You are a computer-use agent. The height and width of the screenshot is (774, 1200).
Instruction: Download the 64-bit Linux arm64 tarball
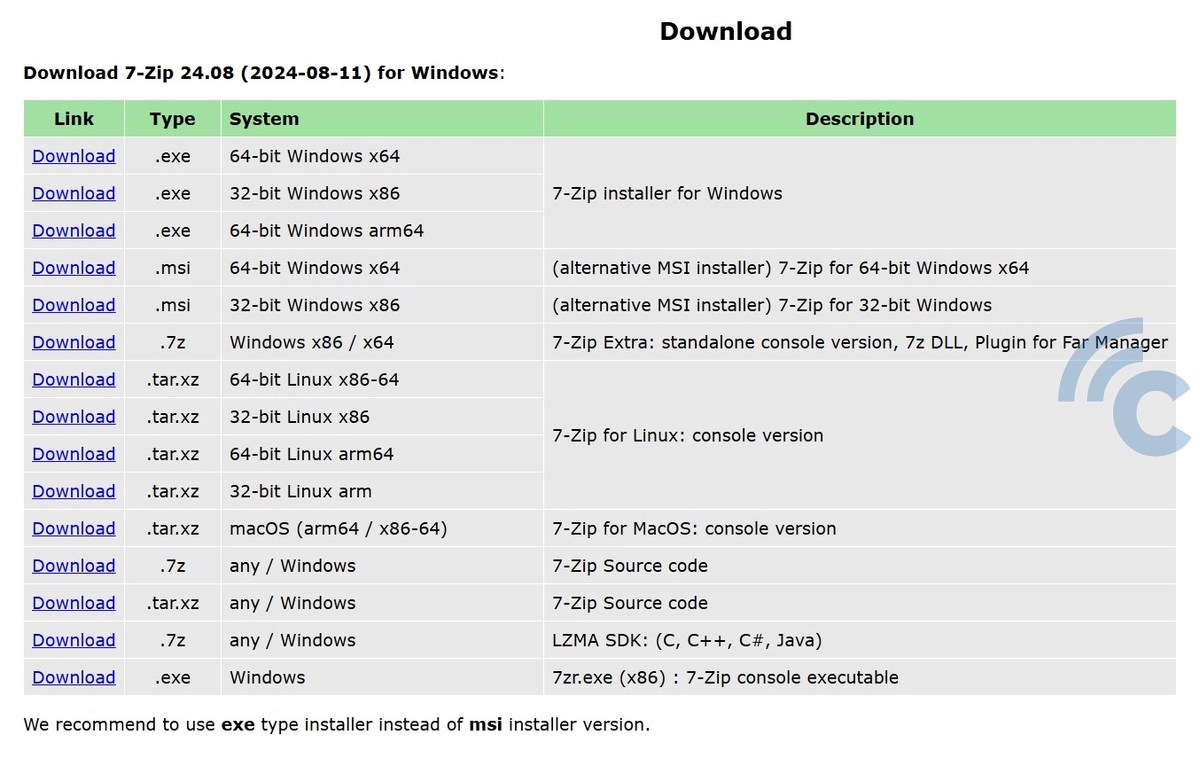point(74,454)
